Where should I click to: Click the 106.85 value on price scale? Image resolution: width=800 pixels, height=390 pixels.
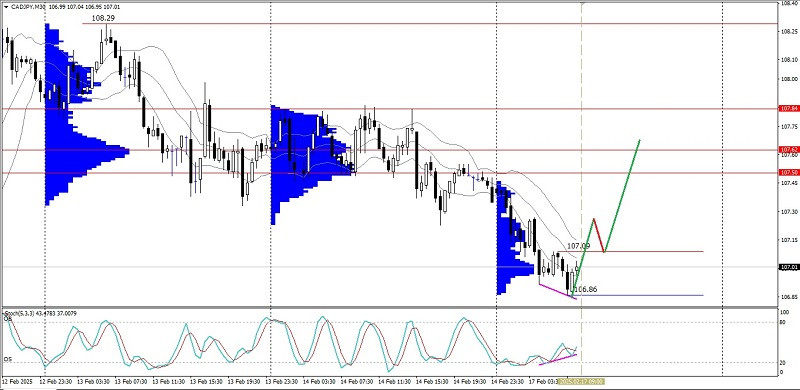pos(788,297)
